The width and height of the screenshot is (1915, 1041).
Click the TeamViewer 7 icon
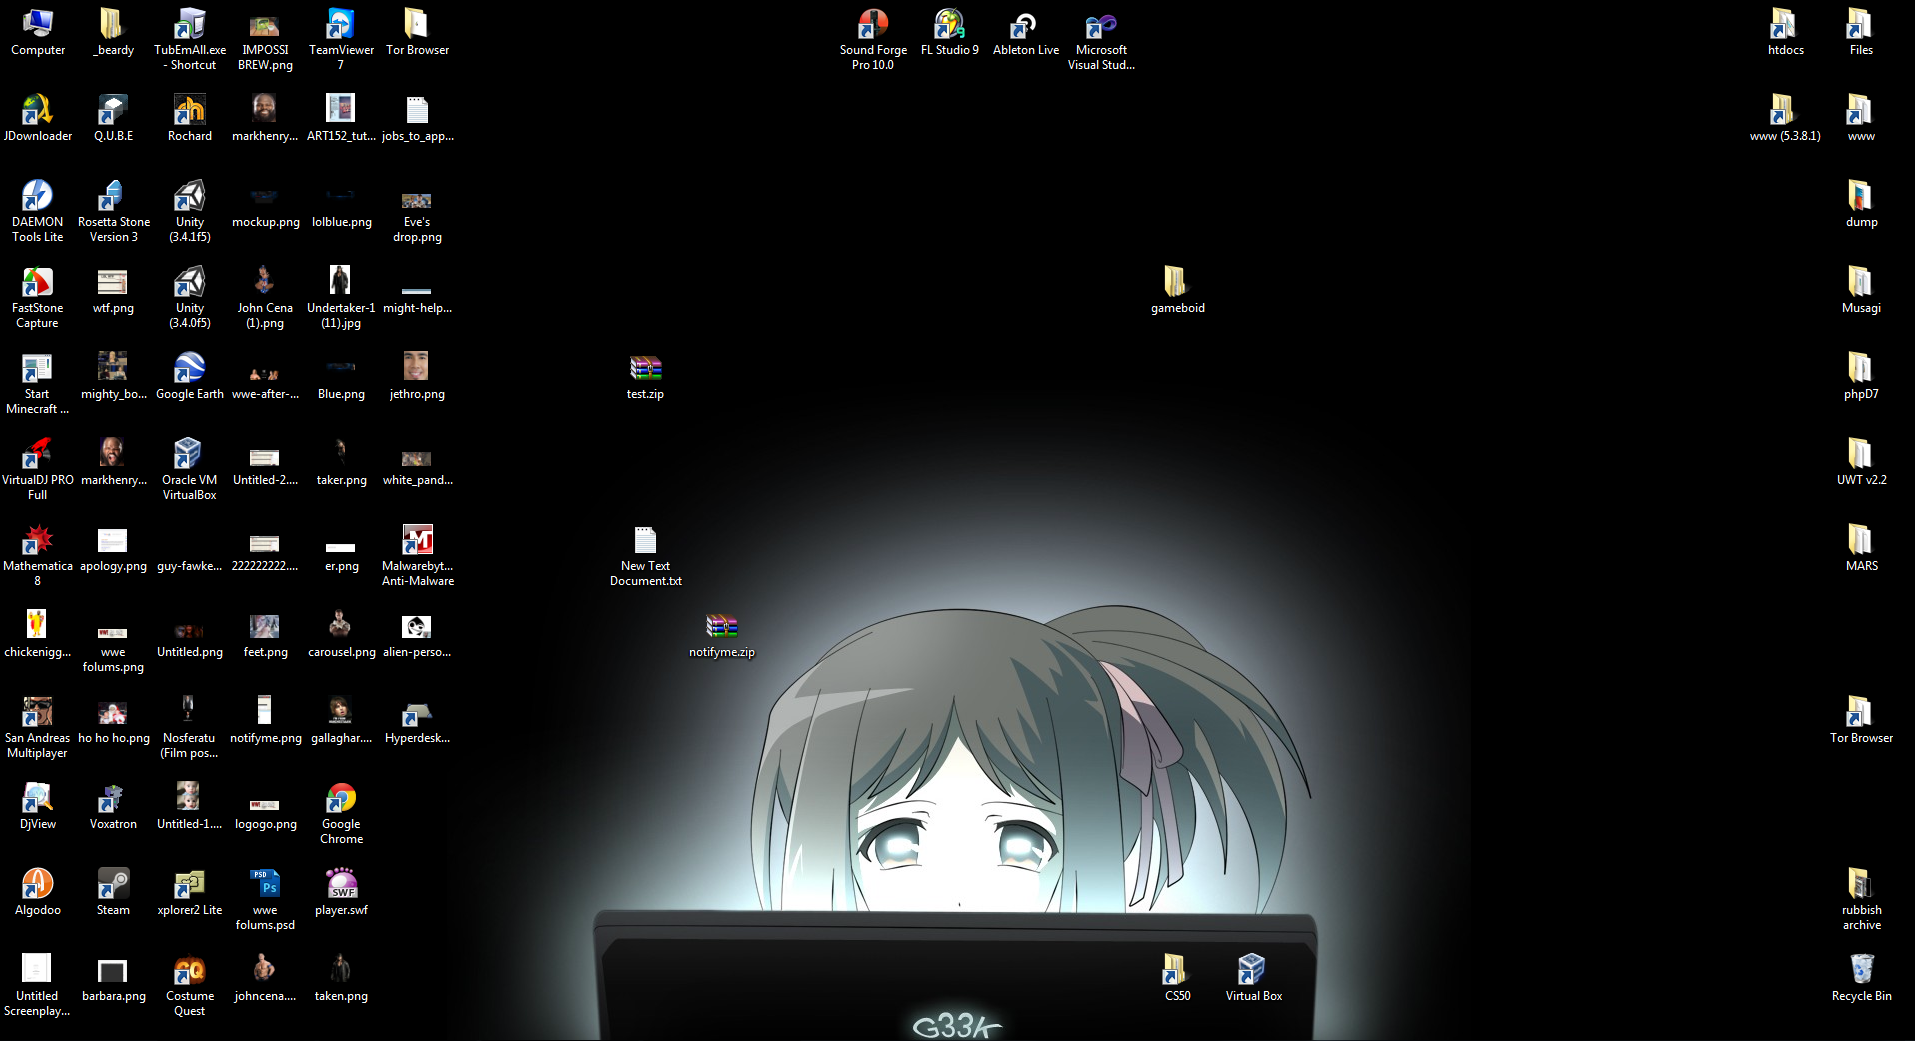point(341,25)
